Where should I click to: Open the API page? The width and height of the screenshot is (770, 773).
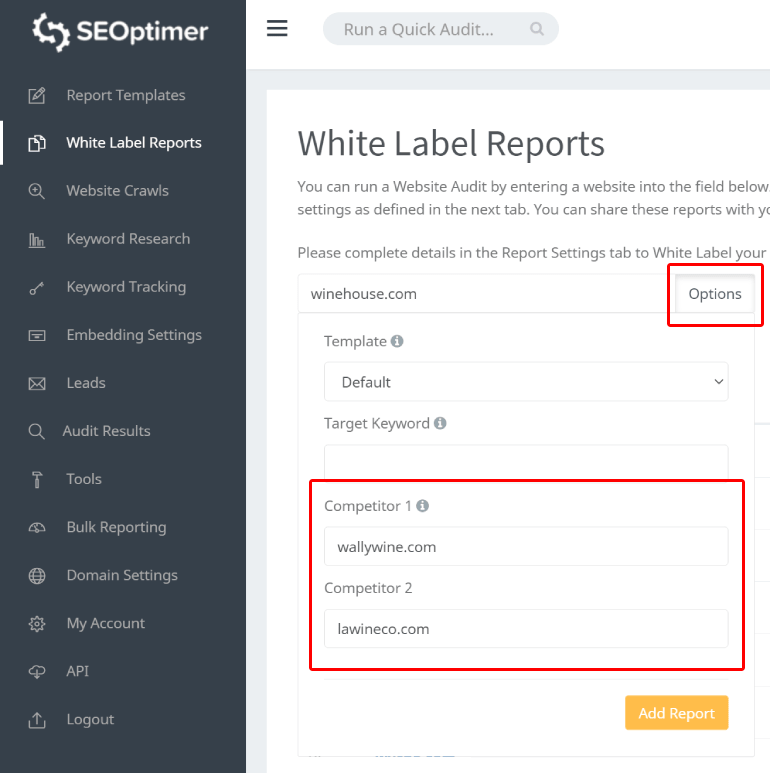click(78, 671)
